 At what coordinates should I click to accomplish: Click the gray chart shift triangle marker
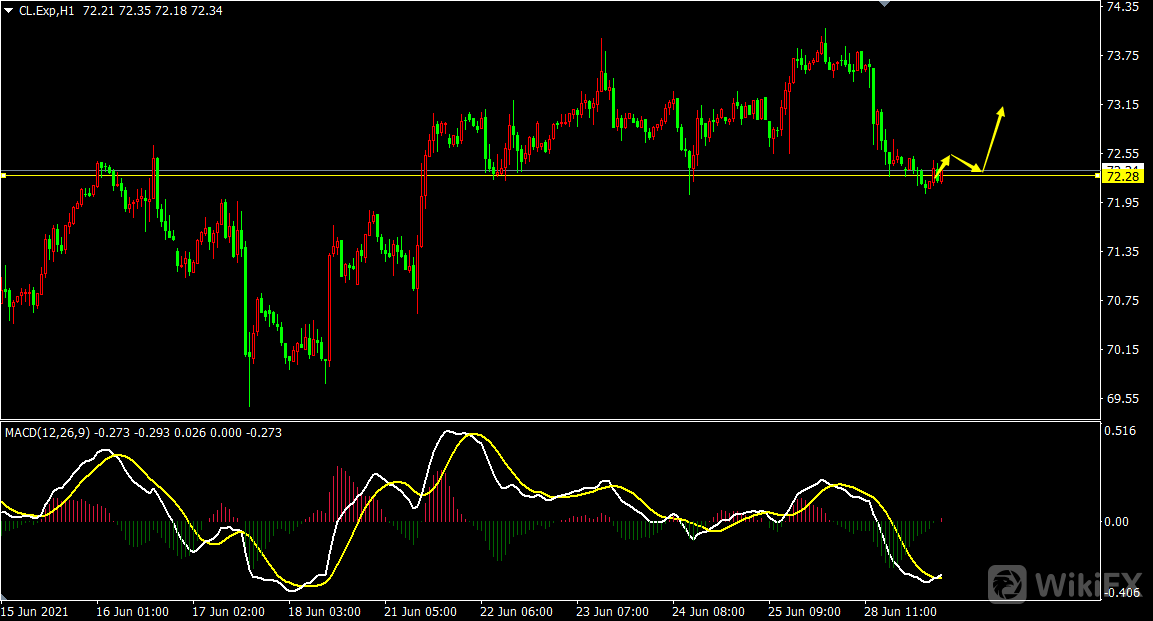(882, 4)
